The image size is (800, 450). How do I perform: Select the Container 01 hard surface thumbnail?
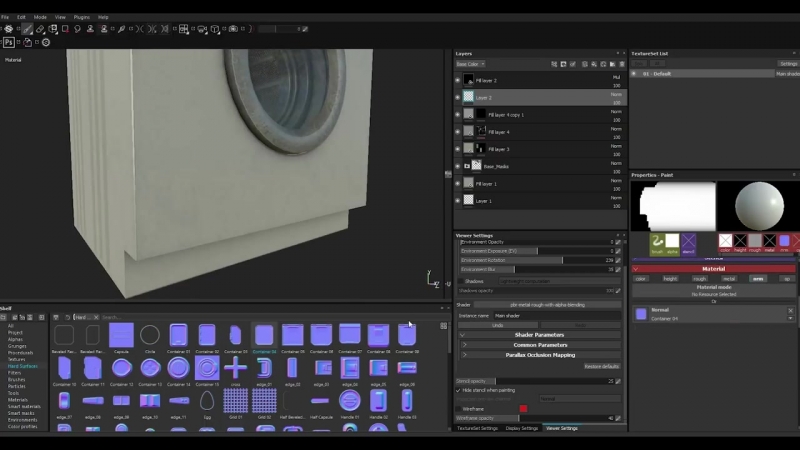pyautogui.click(x=179, y=336)
